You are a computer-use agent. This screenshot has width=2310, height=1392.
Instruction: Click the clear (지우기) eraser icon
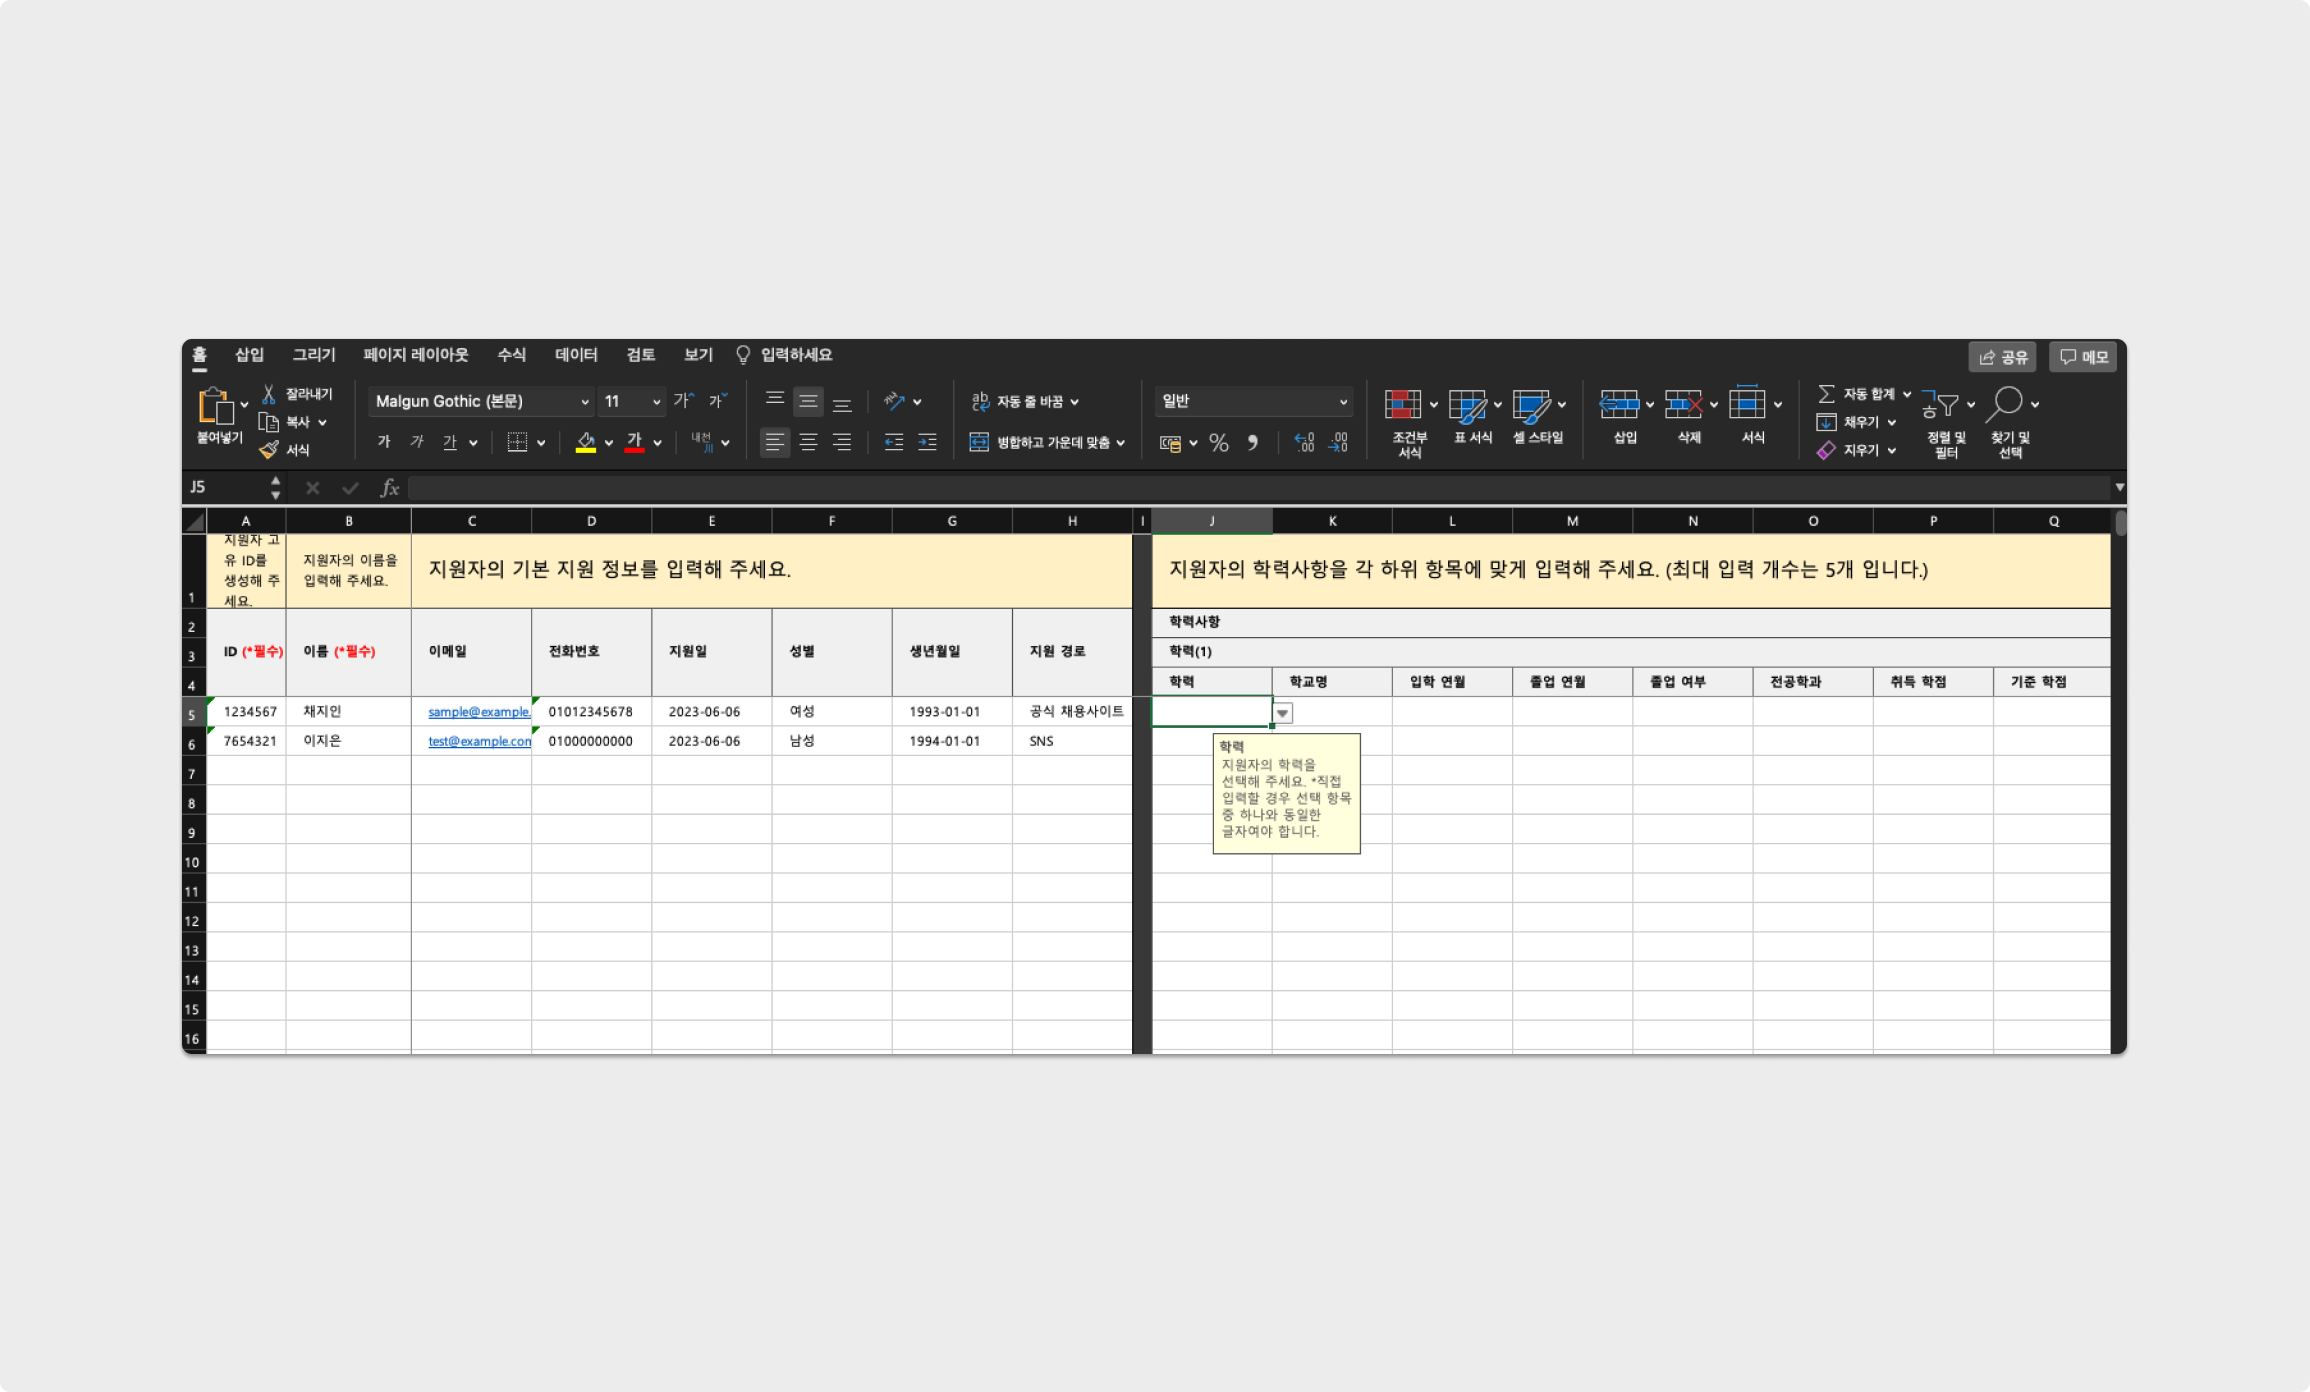coord(1826,450)
